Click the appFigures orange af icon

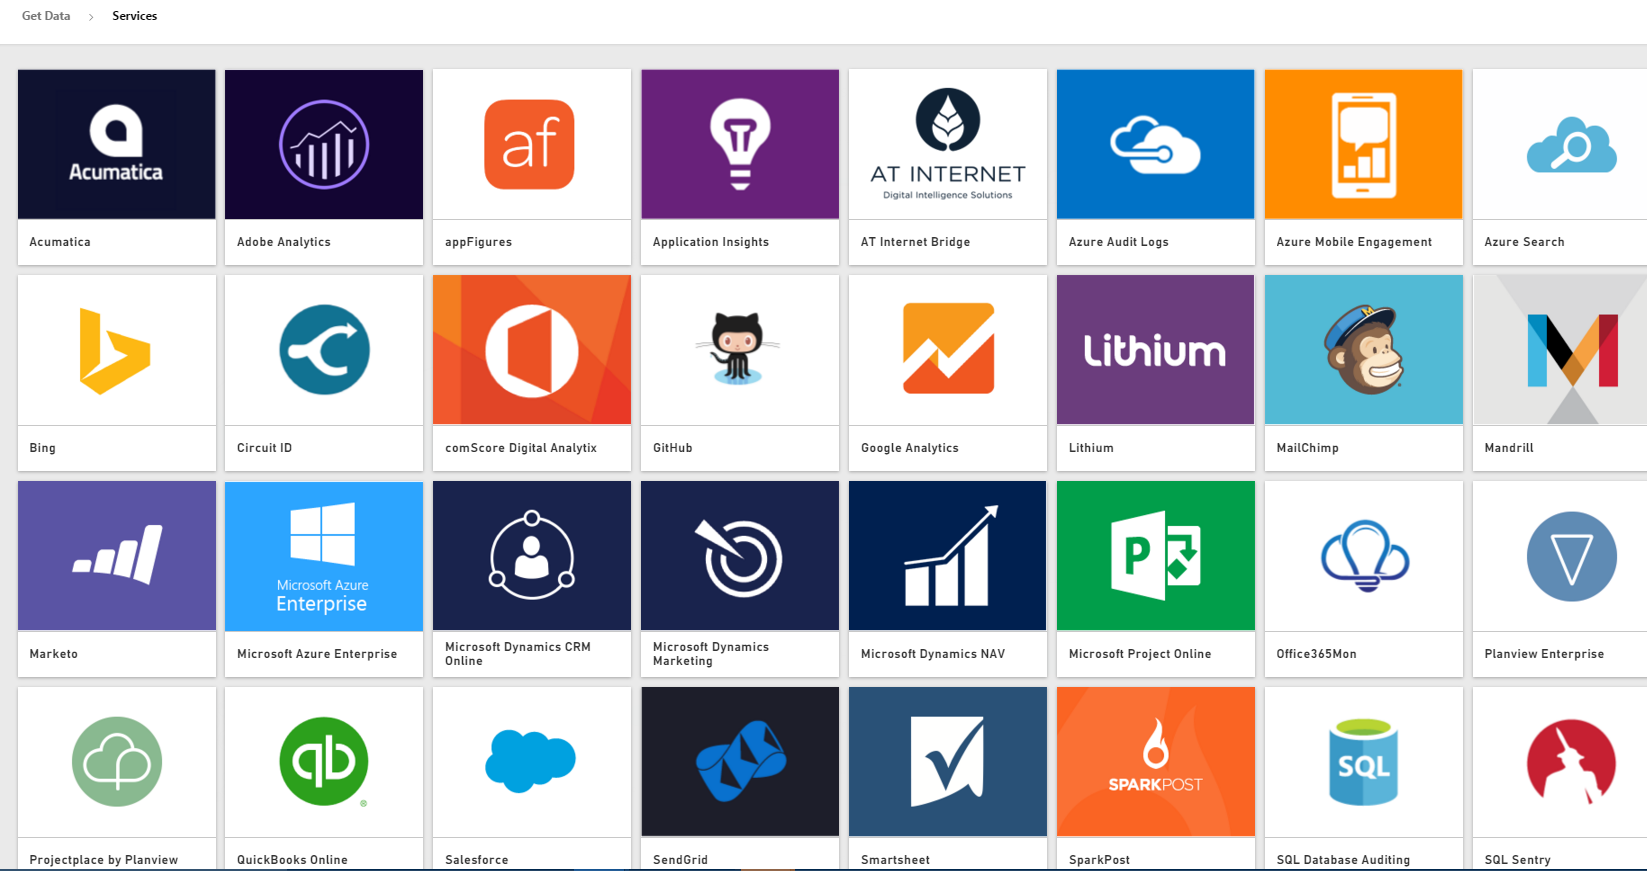click(x=530, y=144)
